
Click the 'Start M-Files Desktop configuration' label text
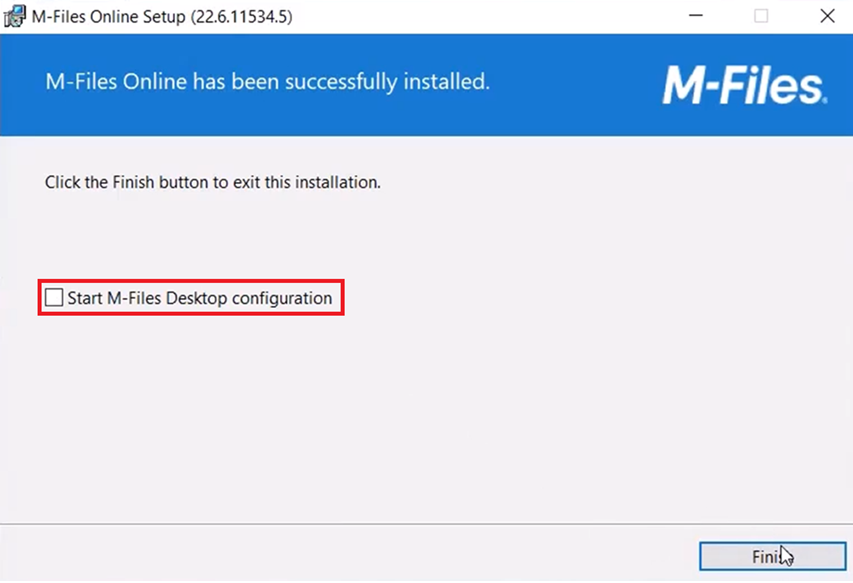coord(200,298)
